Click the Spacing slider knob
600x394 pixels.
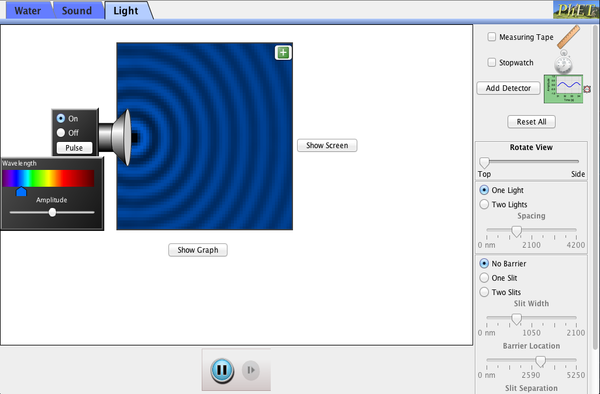point(517,231)
